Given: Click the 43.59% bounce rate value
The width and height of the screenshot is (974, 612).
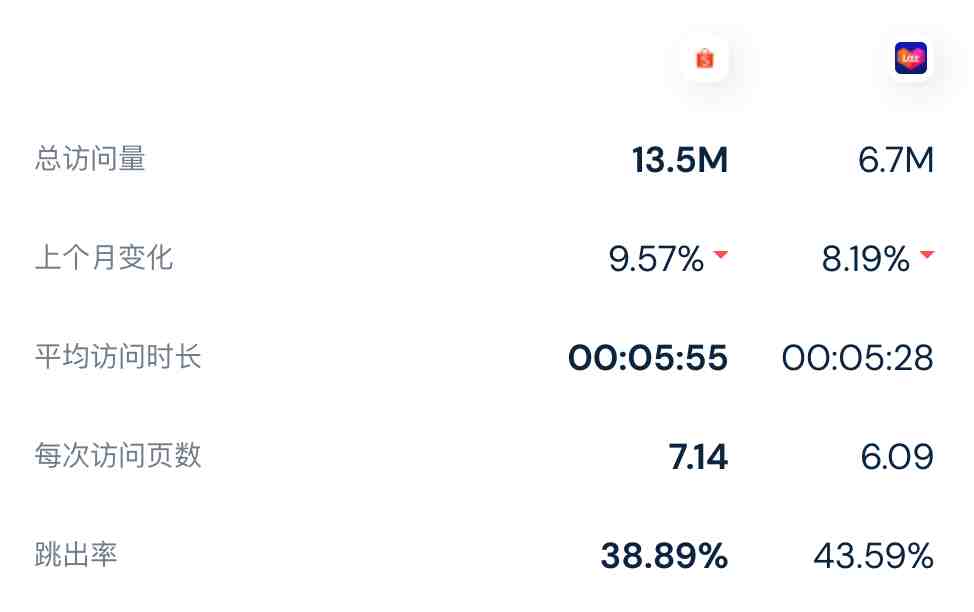Looking at the screenshot, I should 873,555.
